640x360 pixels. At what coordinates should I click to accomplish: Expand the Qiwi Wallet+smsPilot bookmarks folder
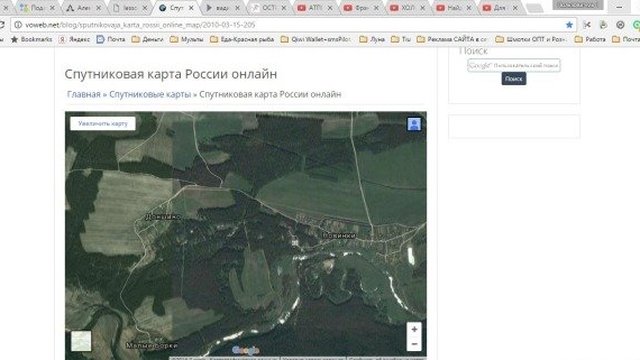click(x=316, y=39)
